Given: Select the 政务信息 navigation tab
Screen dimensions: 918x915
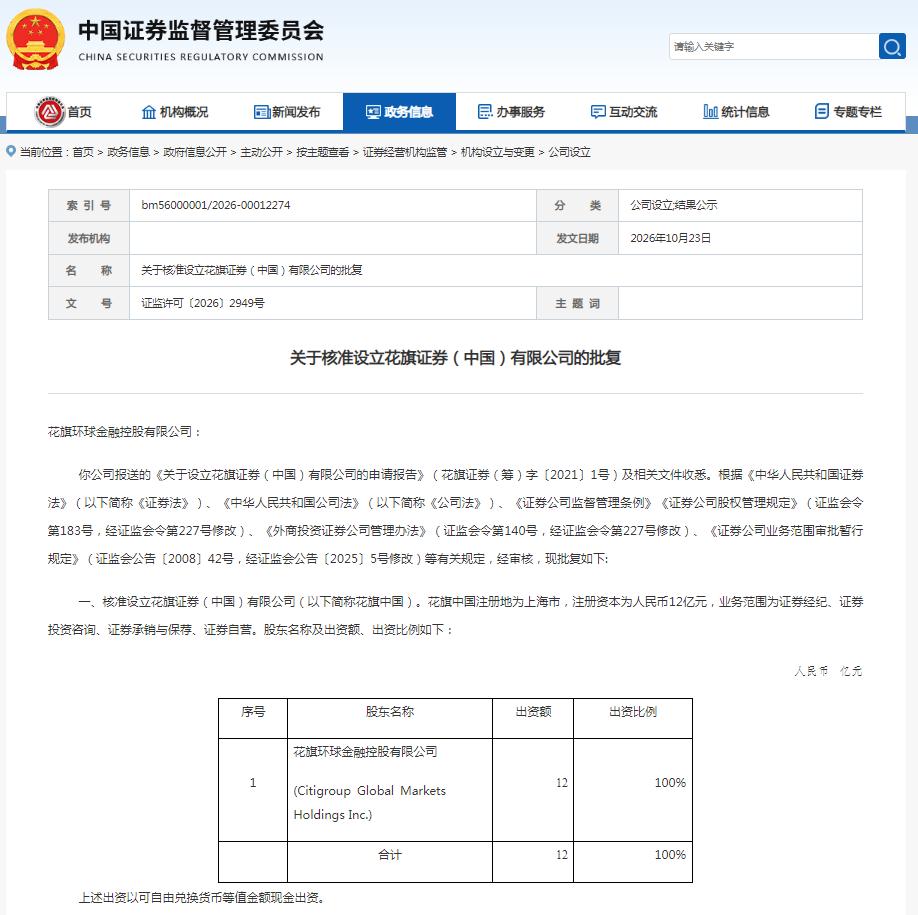Looking at the screenshot, I should point(399,112).
